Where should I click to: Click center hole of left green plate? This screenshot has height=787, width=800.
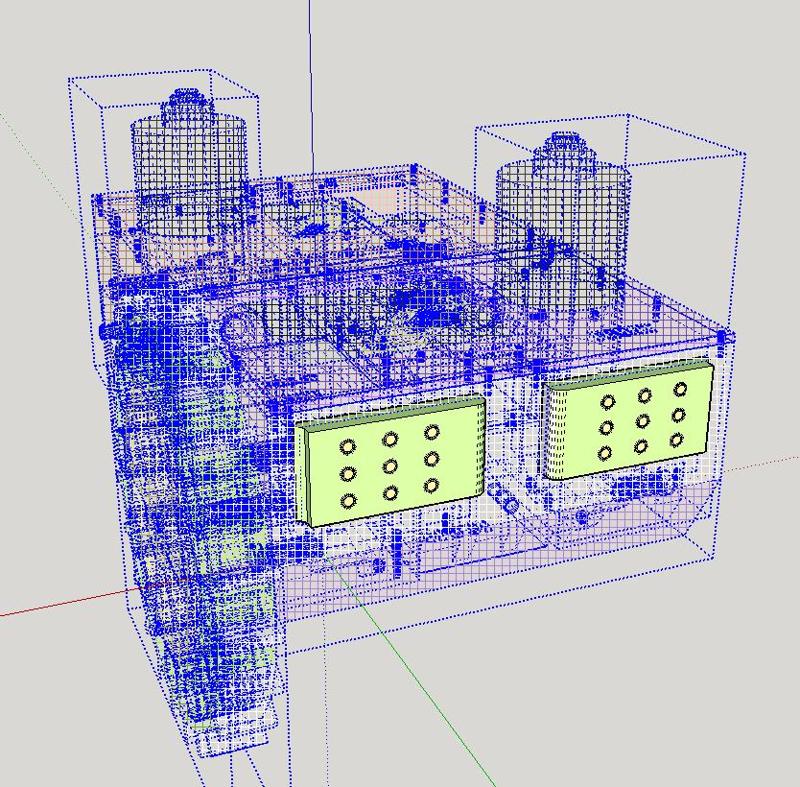[390, 466]
